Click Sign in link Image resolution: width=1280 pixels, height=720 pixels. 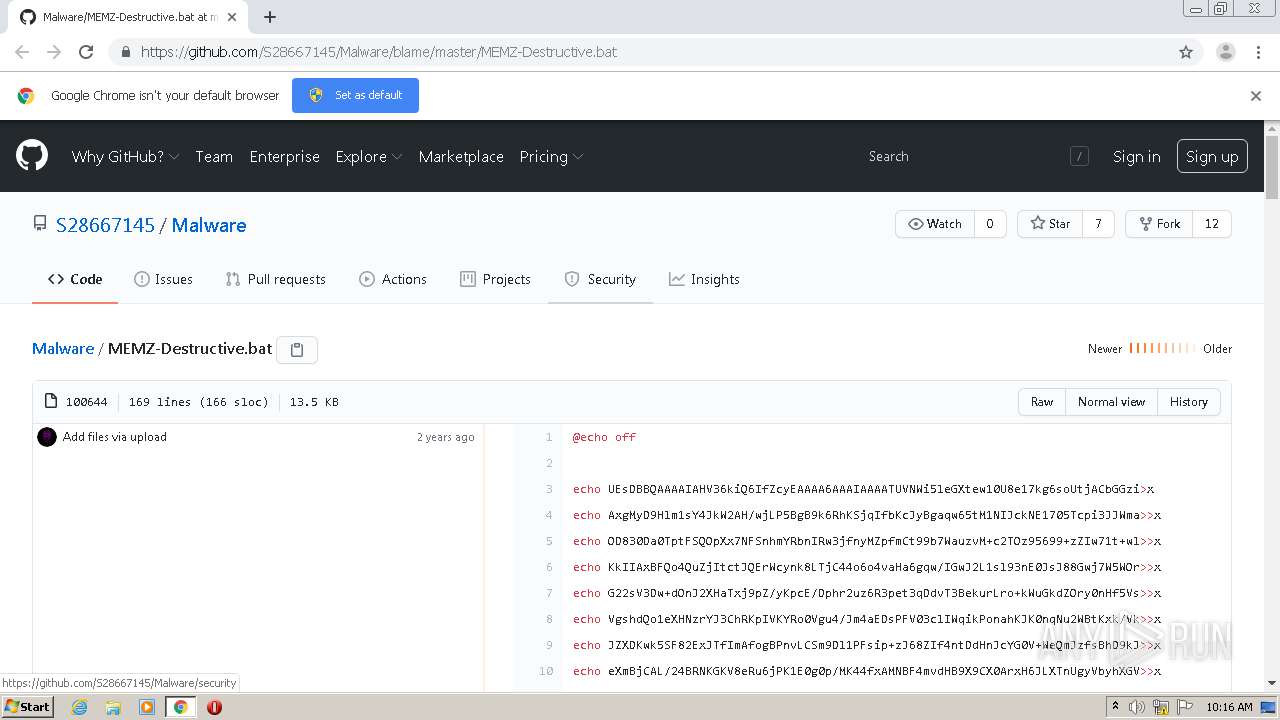coord(1137,157)
